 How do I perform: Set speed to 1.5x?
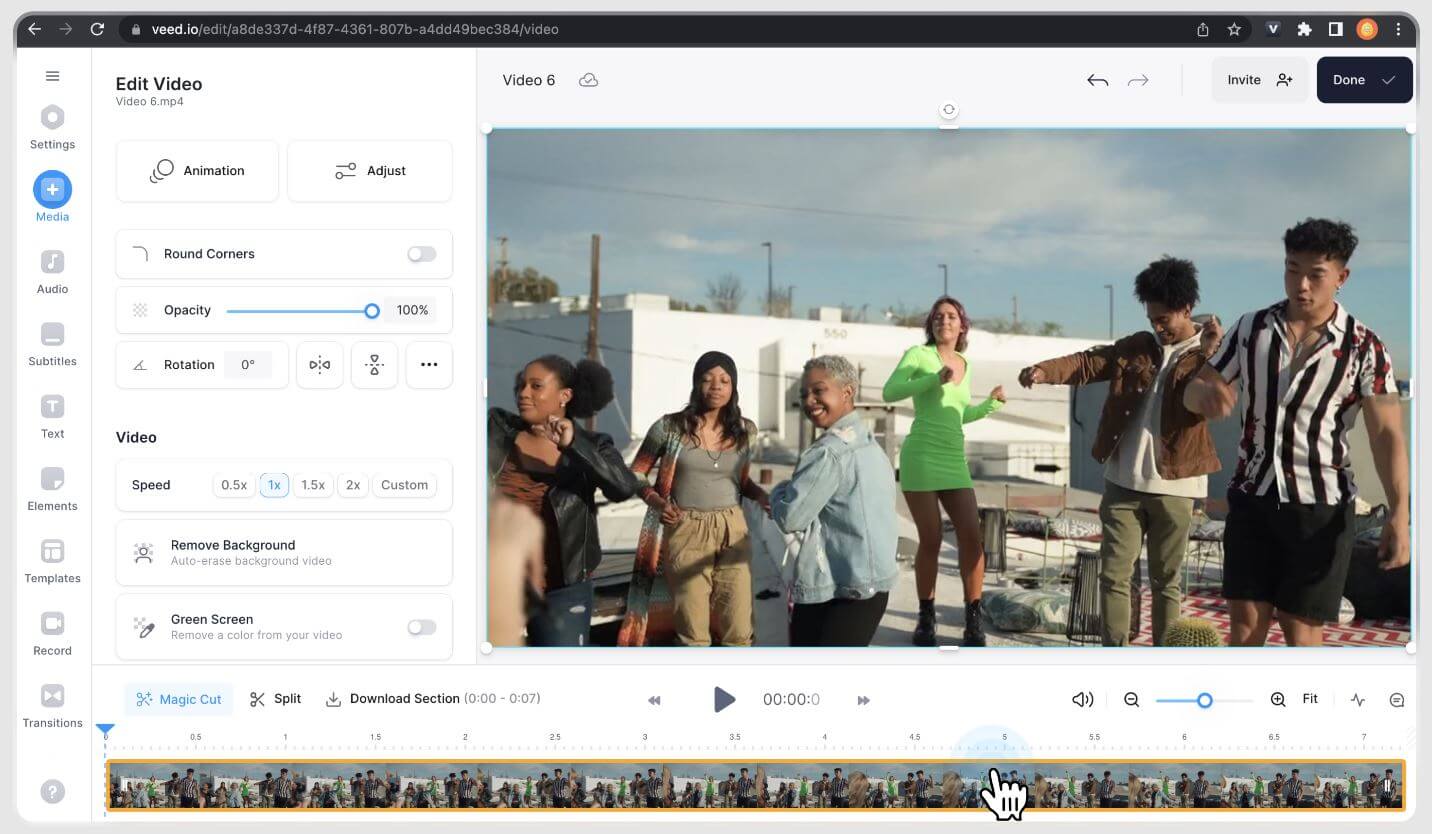pyautogui.click(x=313, y=485)
